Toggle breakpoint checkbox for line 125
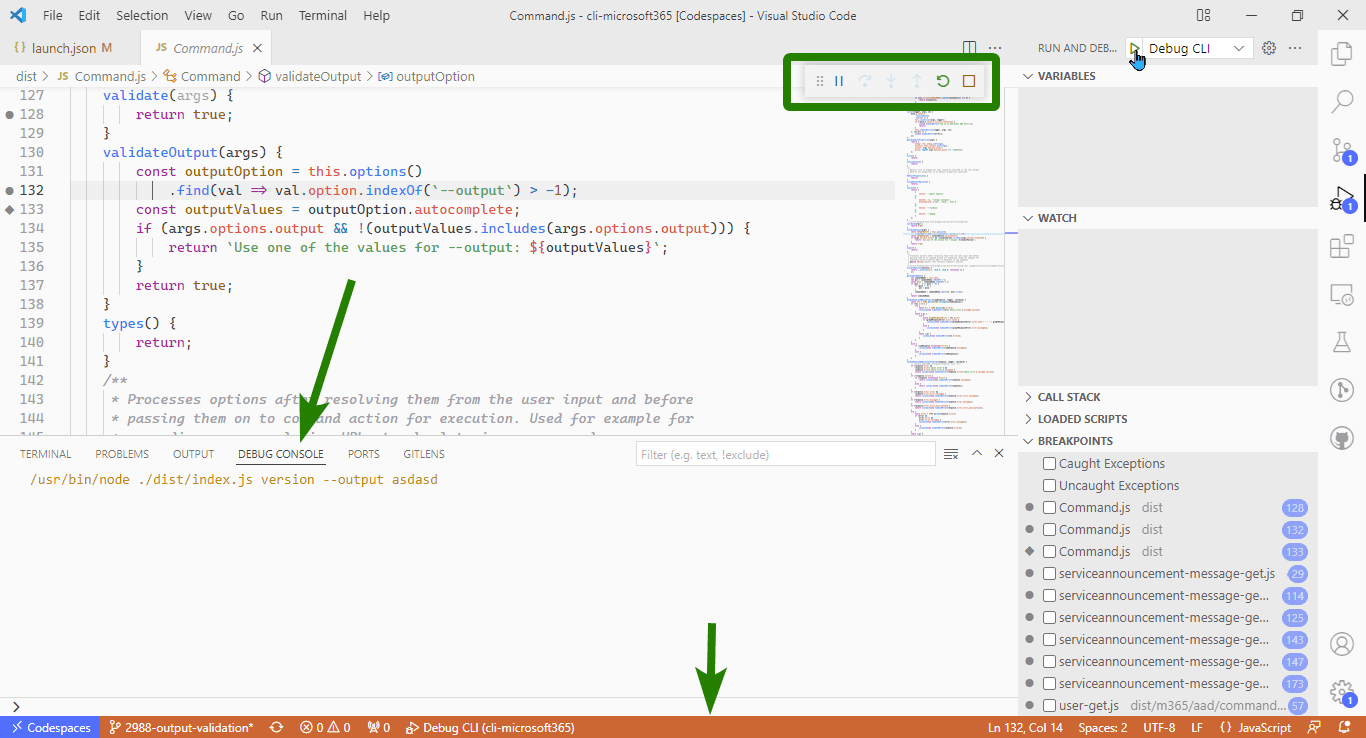Viewport: 1366px width, 738px height. tap(1050, 618)
